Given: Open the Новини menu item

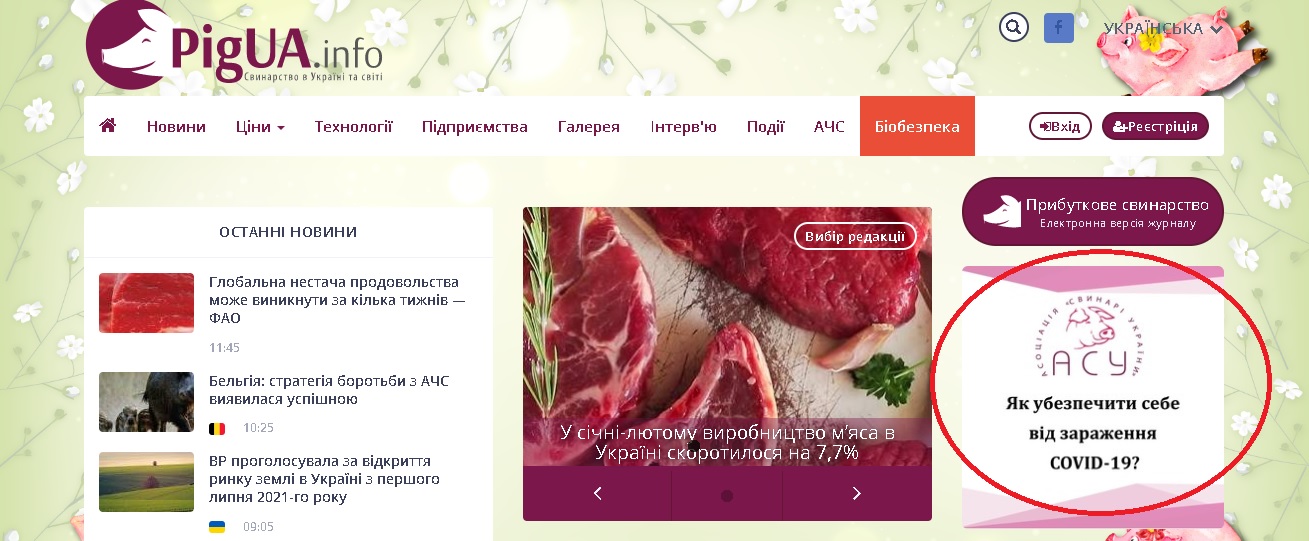Looking at the screenshot, I should 176,127.
